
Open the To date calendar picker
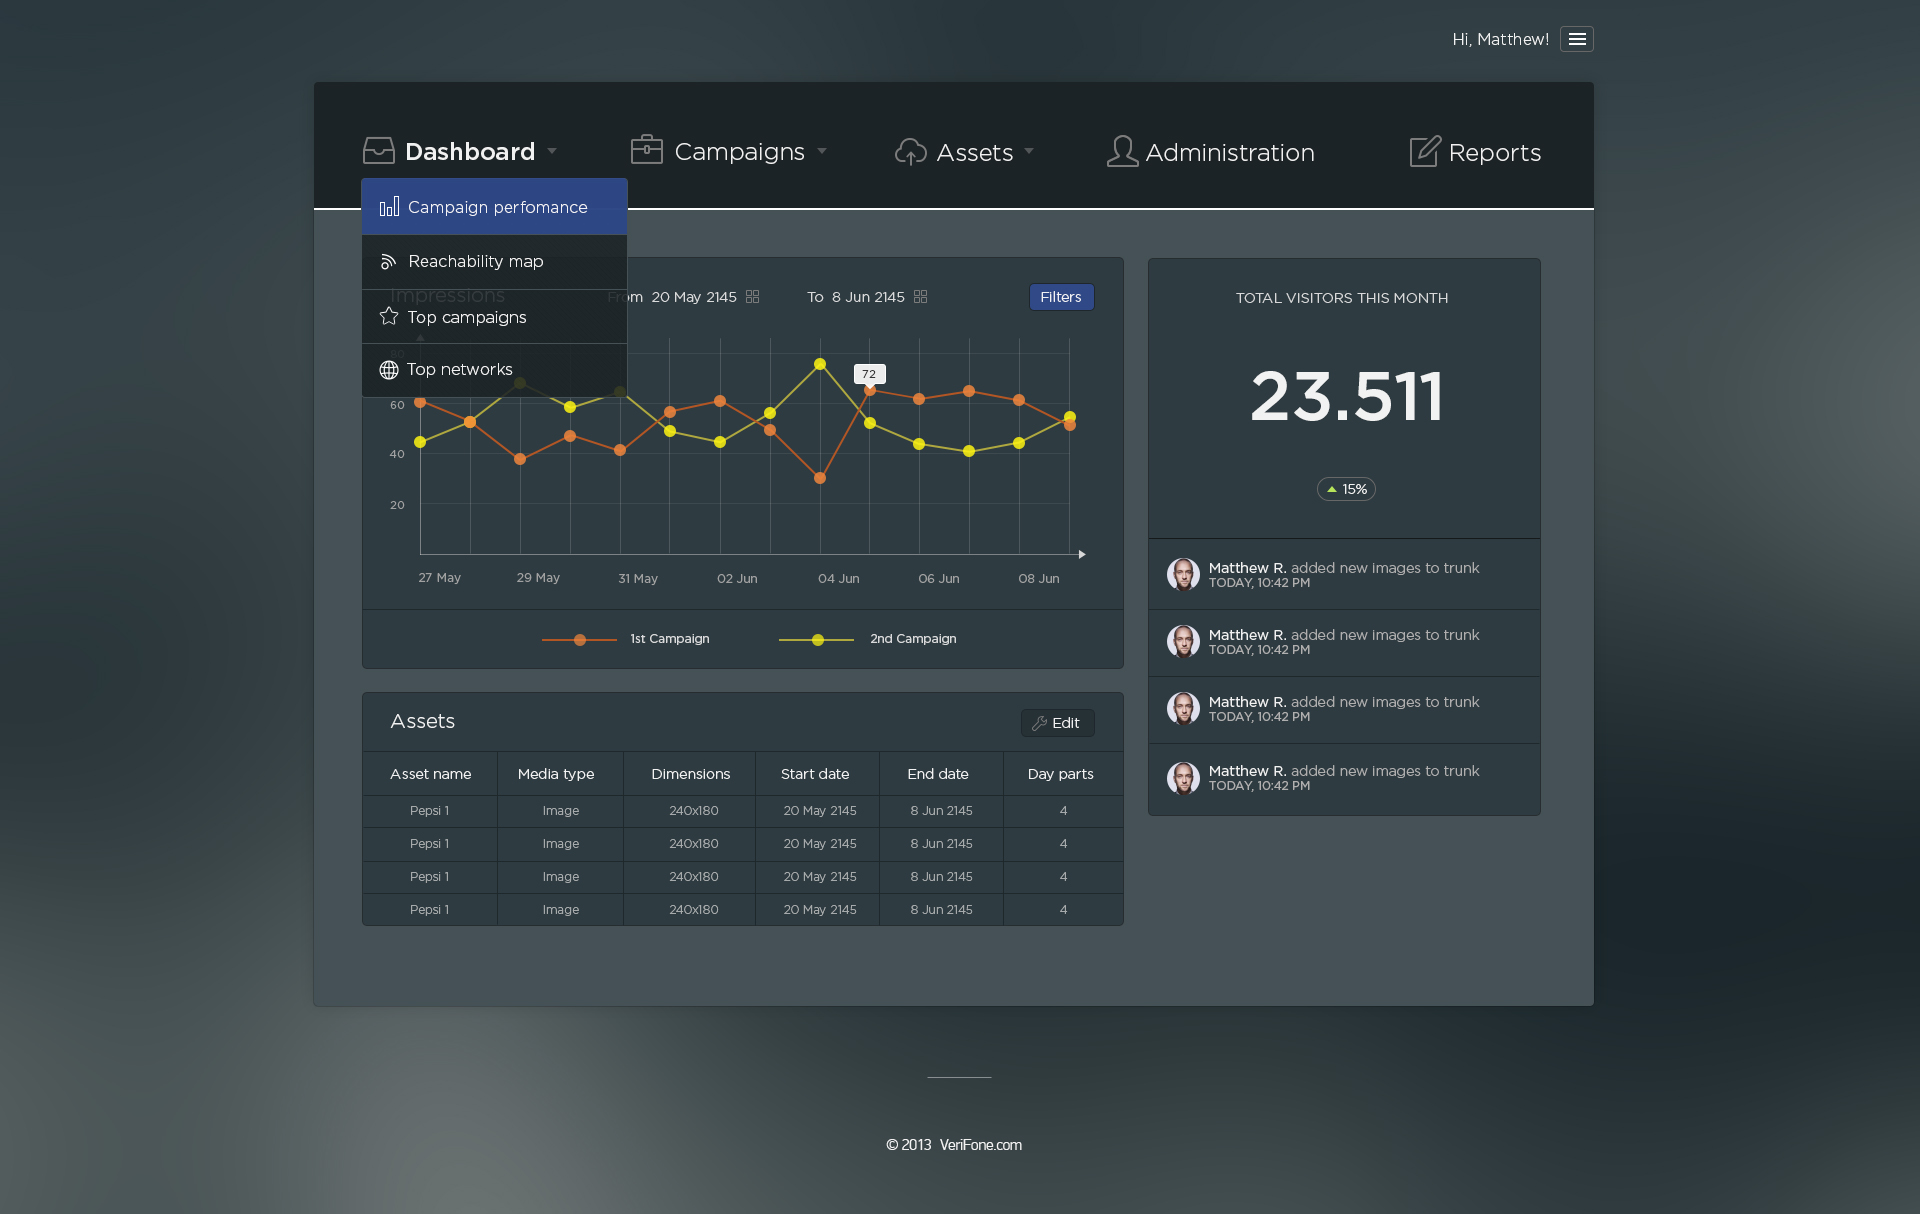[920, 296]
